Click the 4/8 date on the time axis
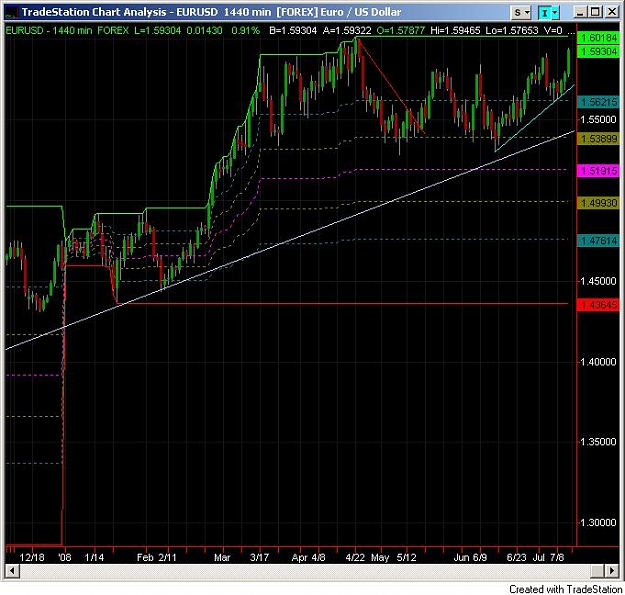This screenshot has width=625, height=595. (318, 557)
